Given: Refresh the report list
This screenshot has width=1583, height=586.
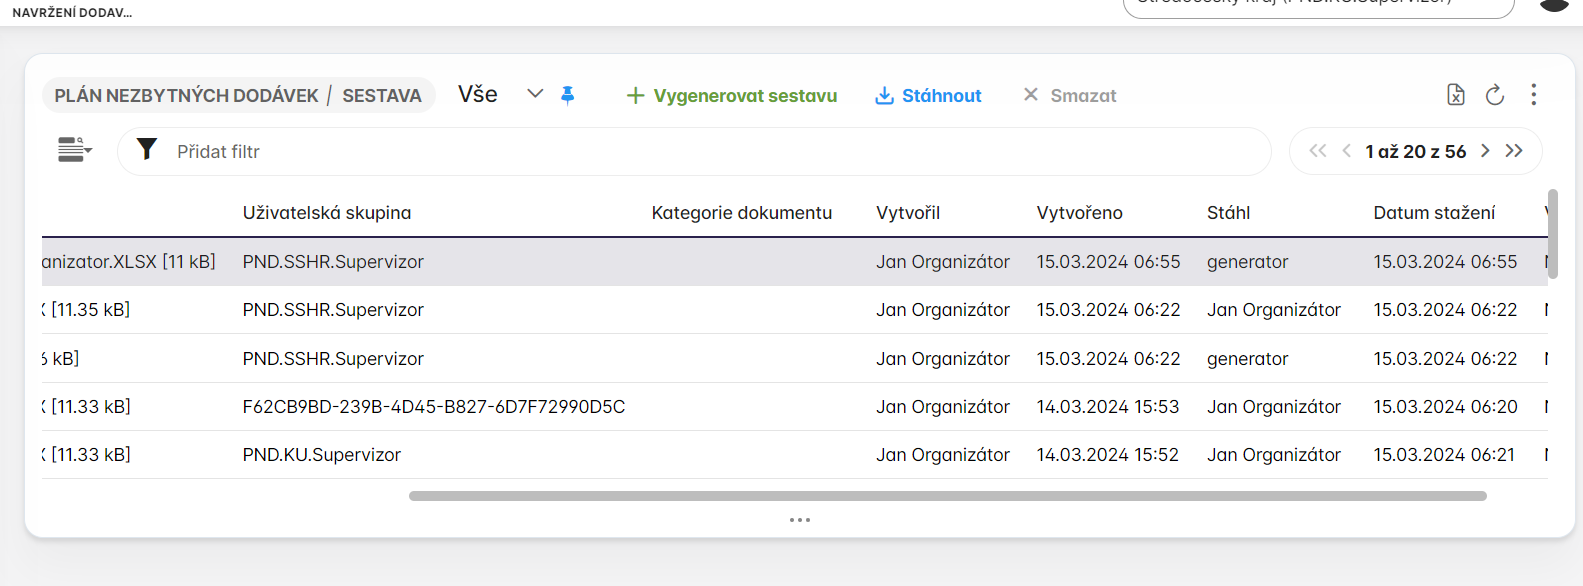Looking at the screenshot, I should click(1495, 95).
